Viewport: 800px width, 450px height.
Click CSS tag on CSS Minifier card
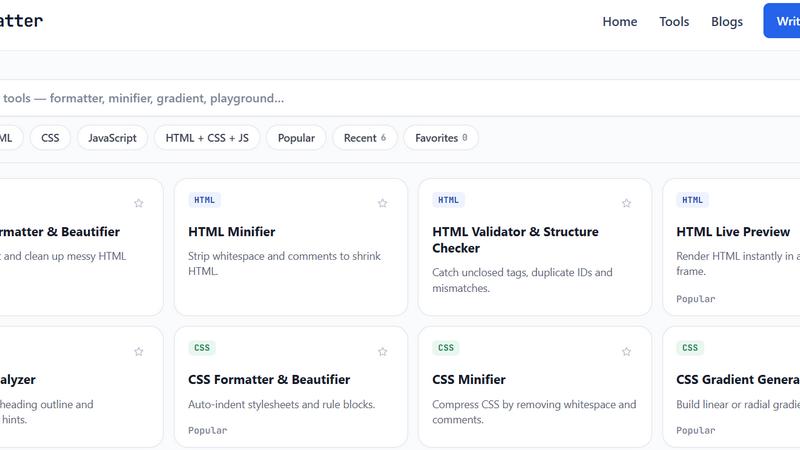tap(445, 348)
